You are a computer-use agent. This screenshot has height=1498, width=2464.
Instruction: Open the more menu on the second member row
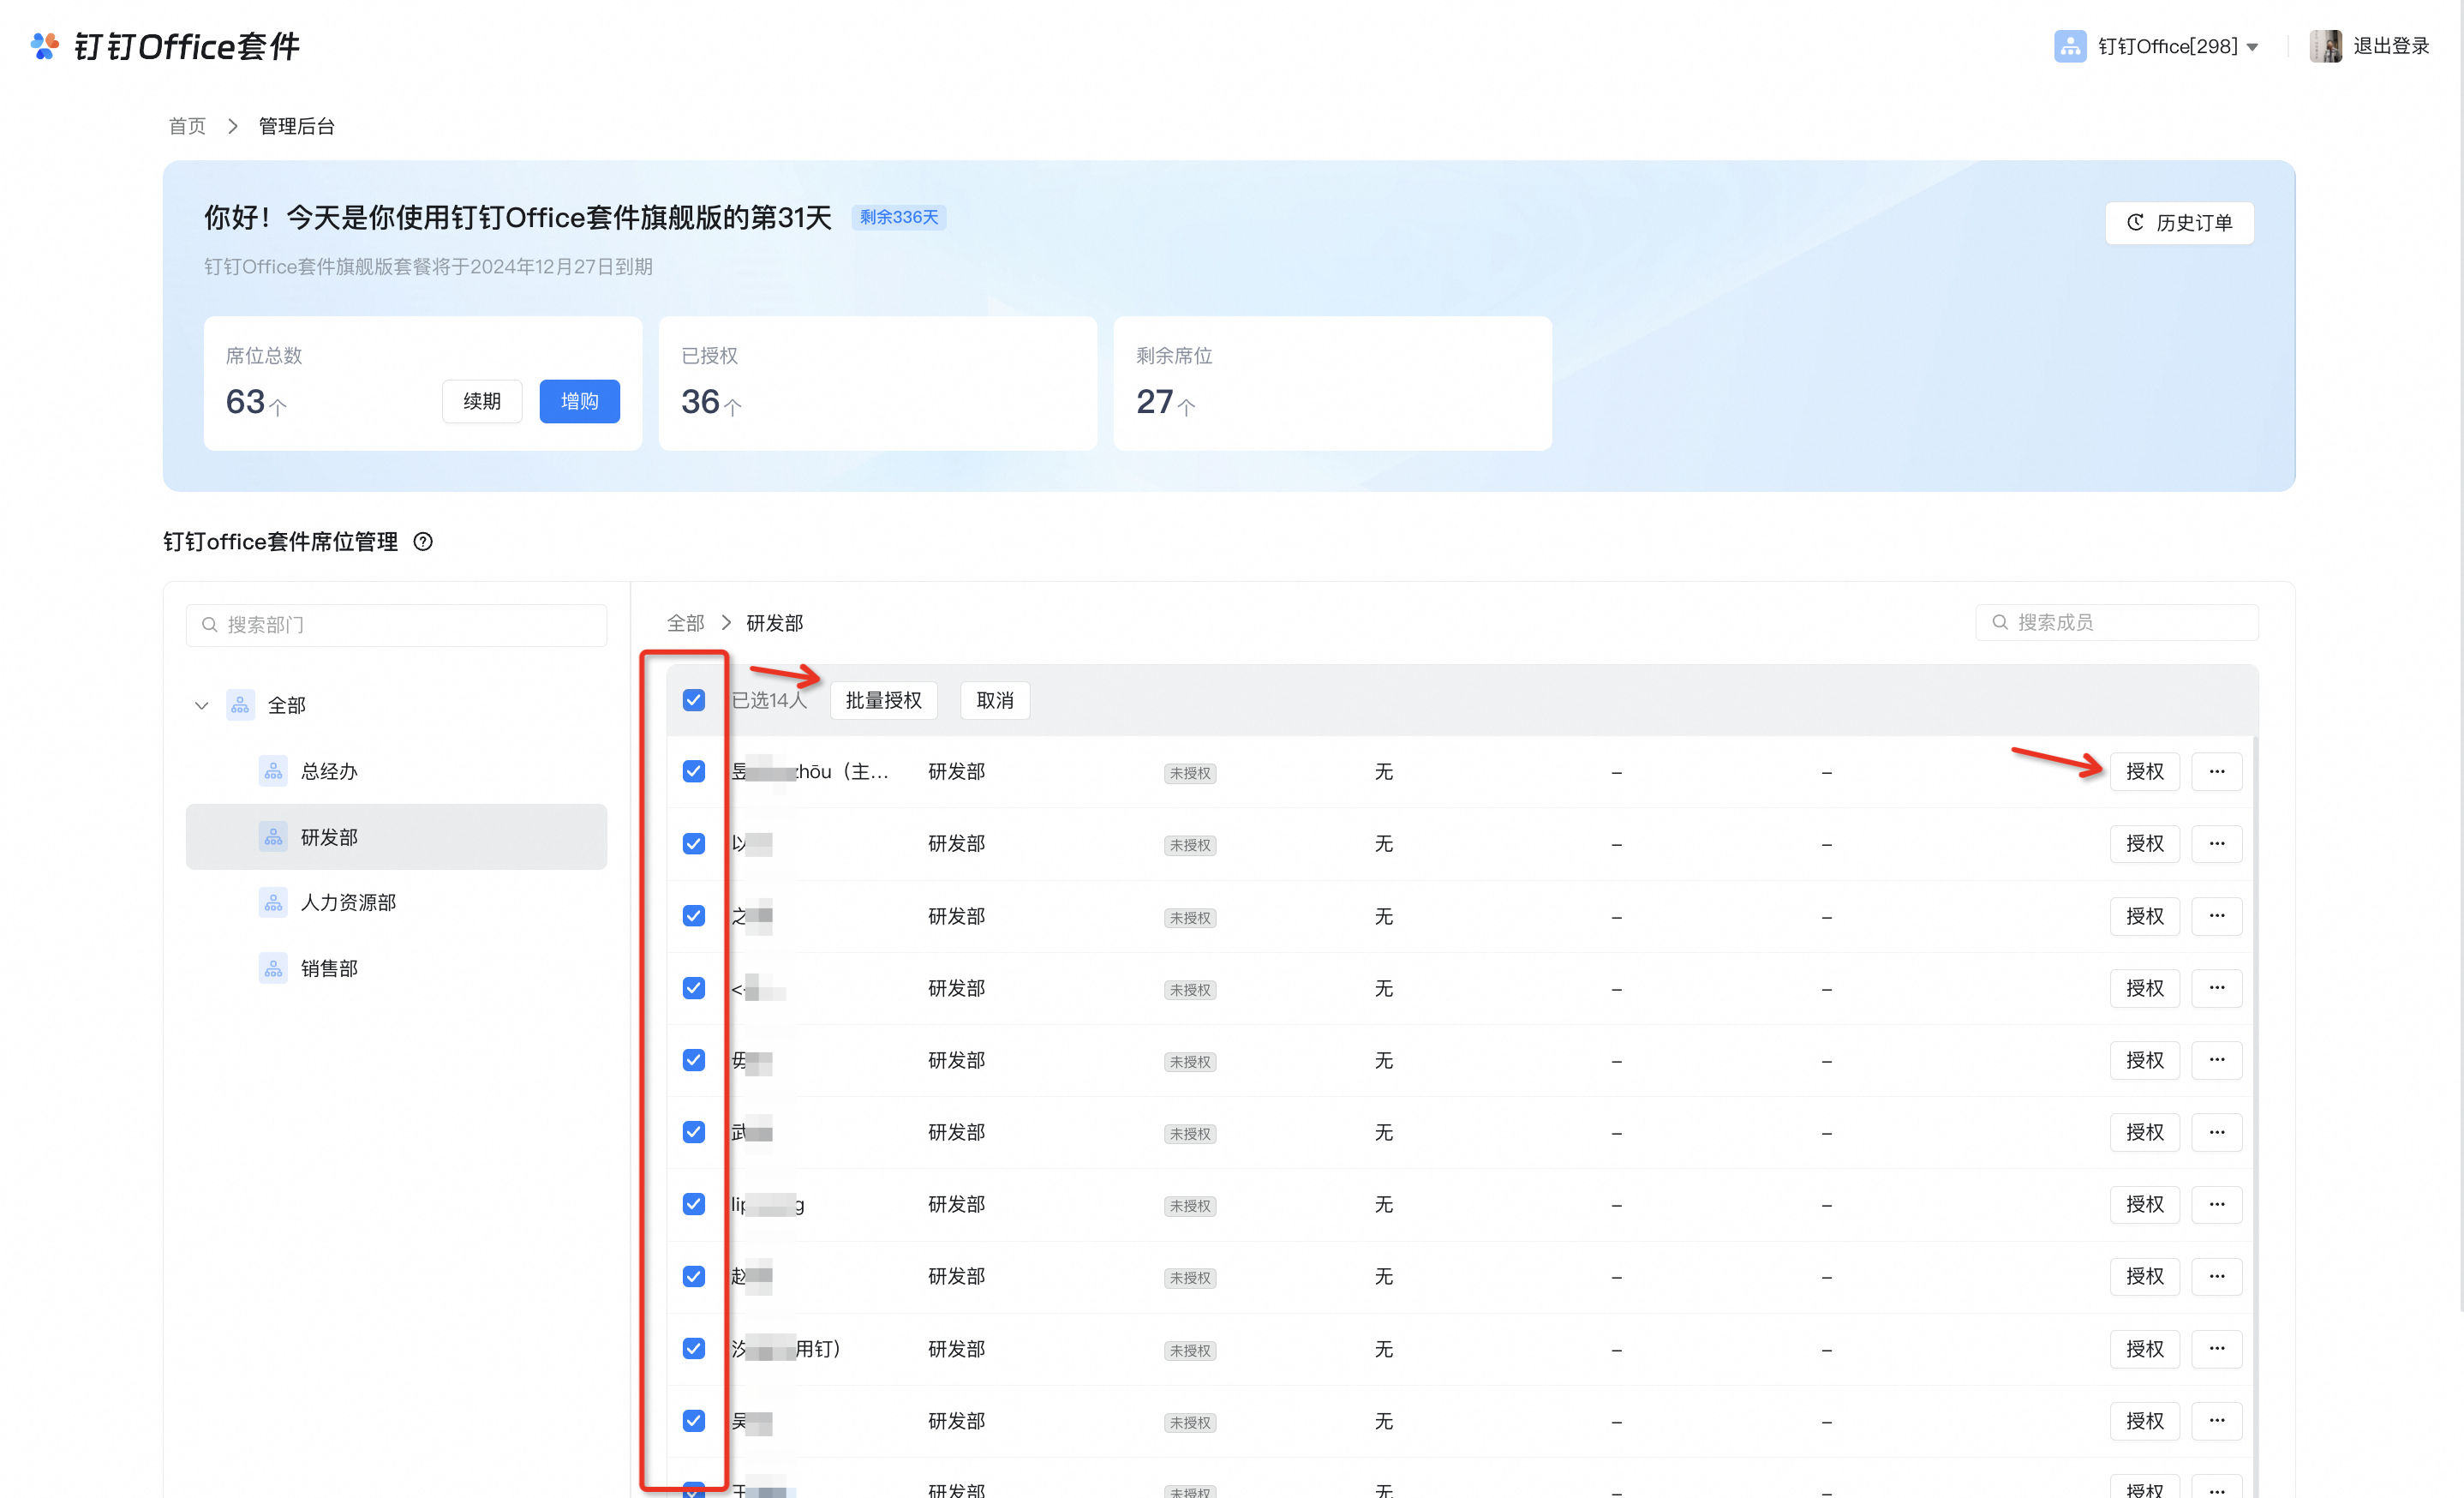[x=2216, y=843]
